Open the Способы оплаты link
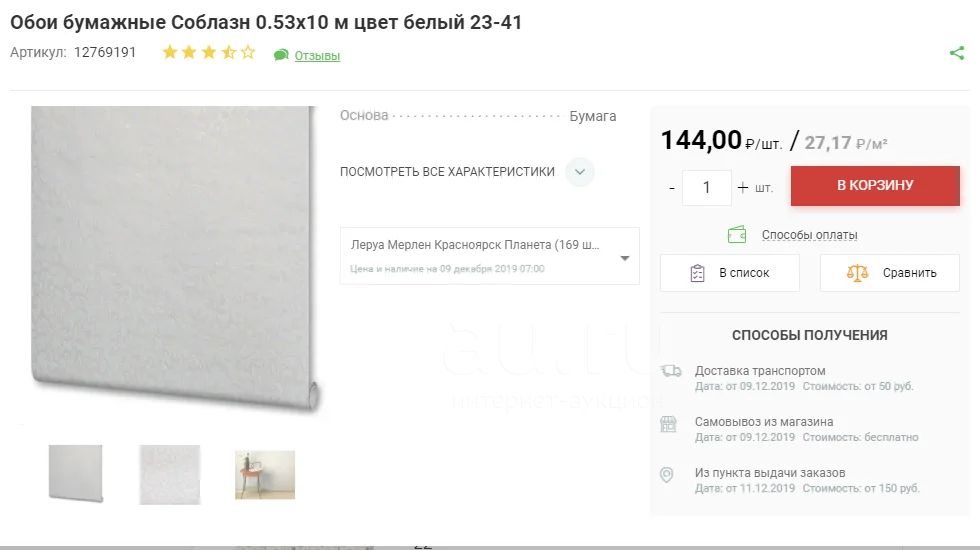This screenshot has width=980, height=550. click(x=809, y=235)
